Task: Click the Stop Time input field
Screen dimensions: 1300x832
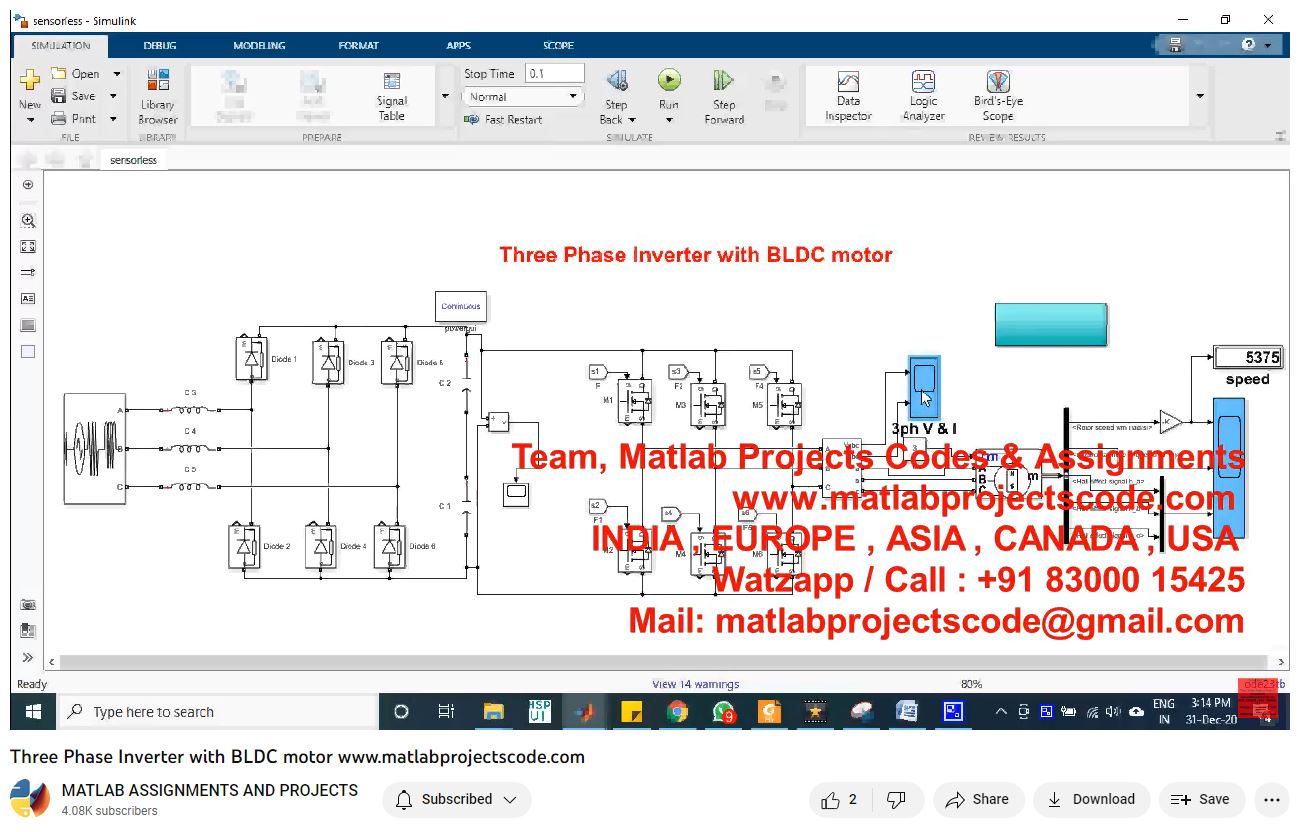Action: tap(554, 73)
